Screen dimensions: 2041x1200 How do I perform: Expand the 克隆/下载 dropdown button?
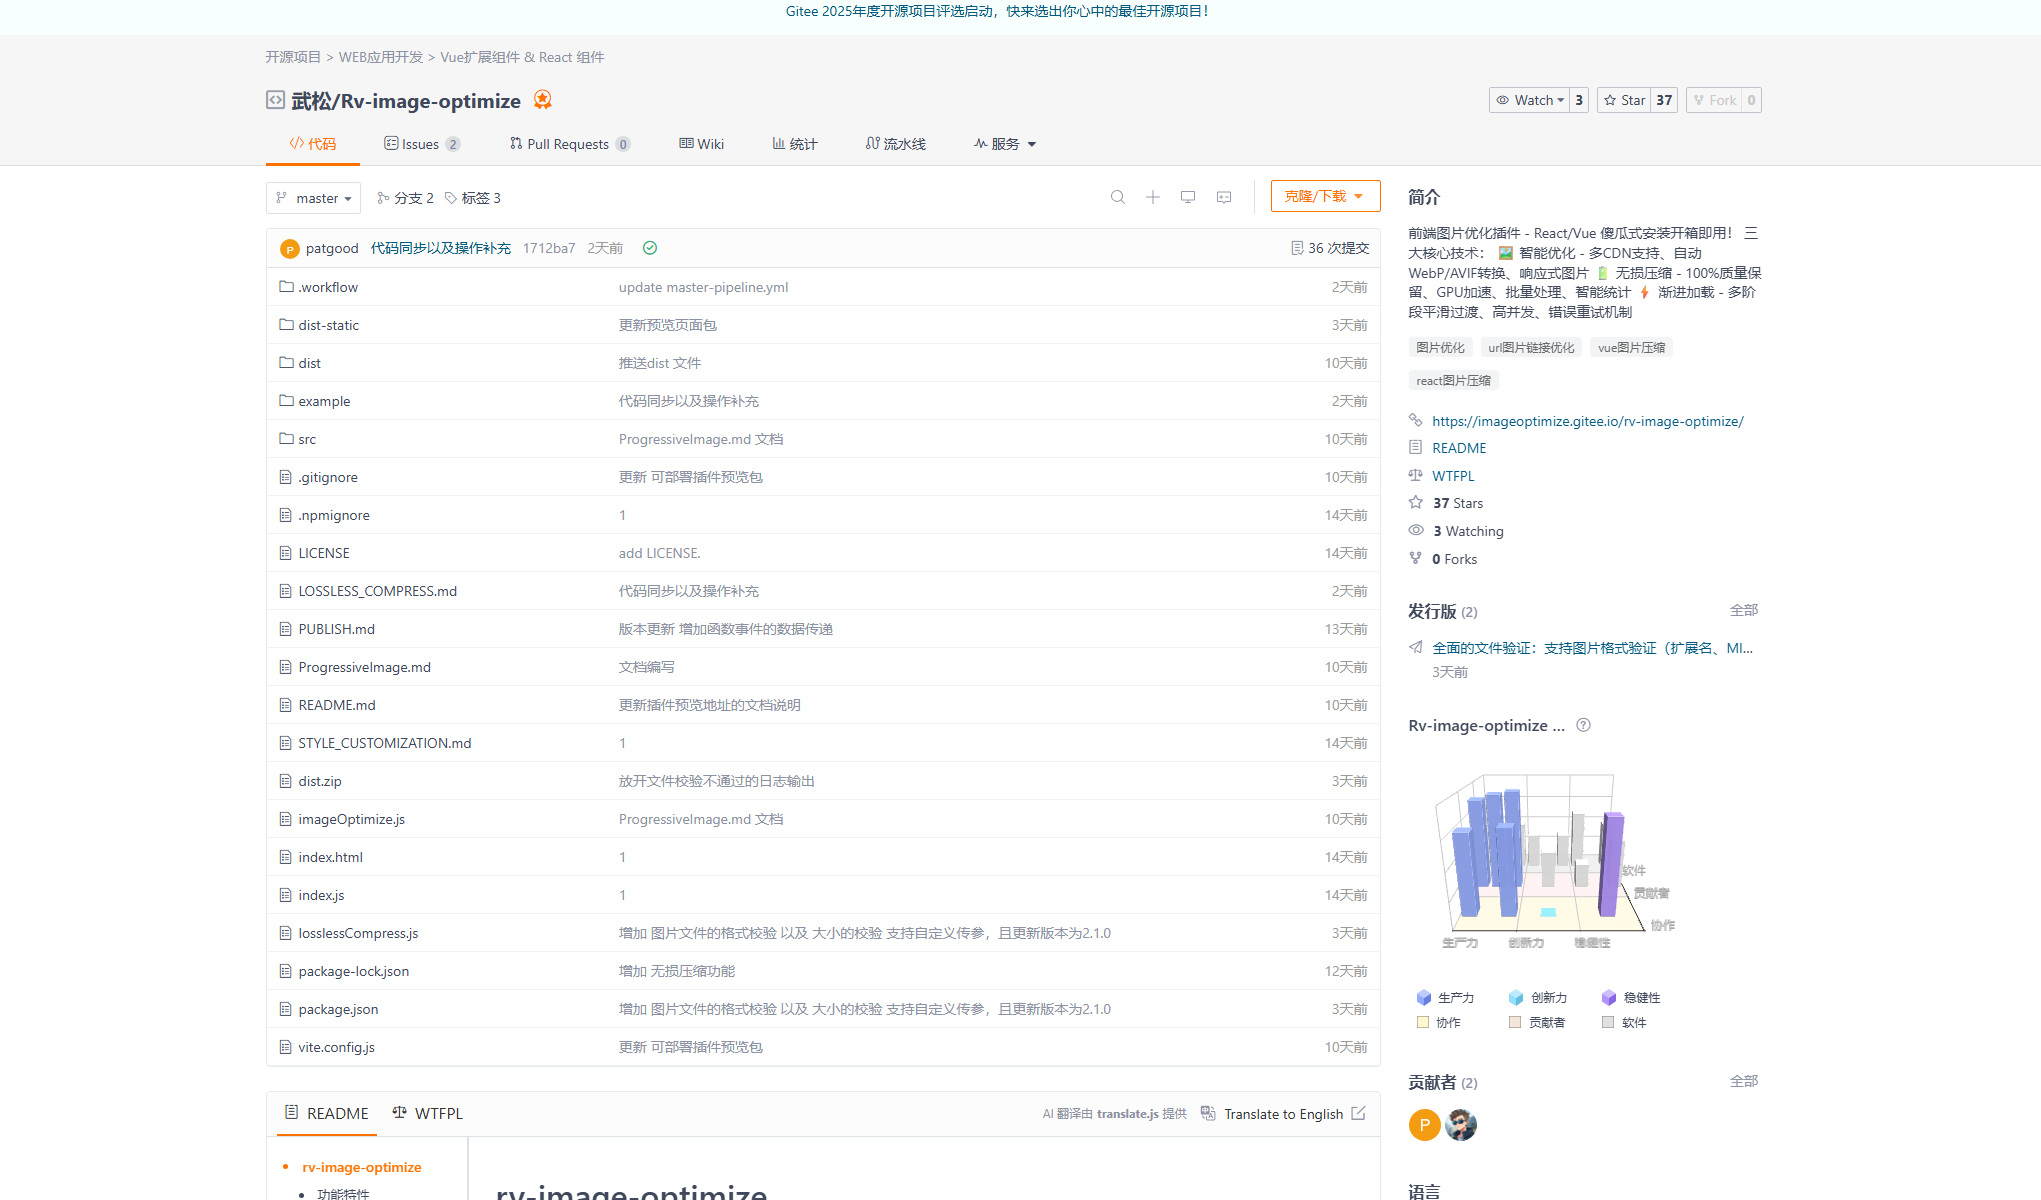pos(1324,196)
